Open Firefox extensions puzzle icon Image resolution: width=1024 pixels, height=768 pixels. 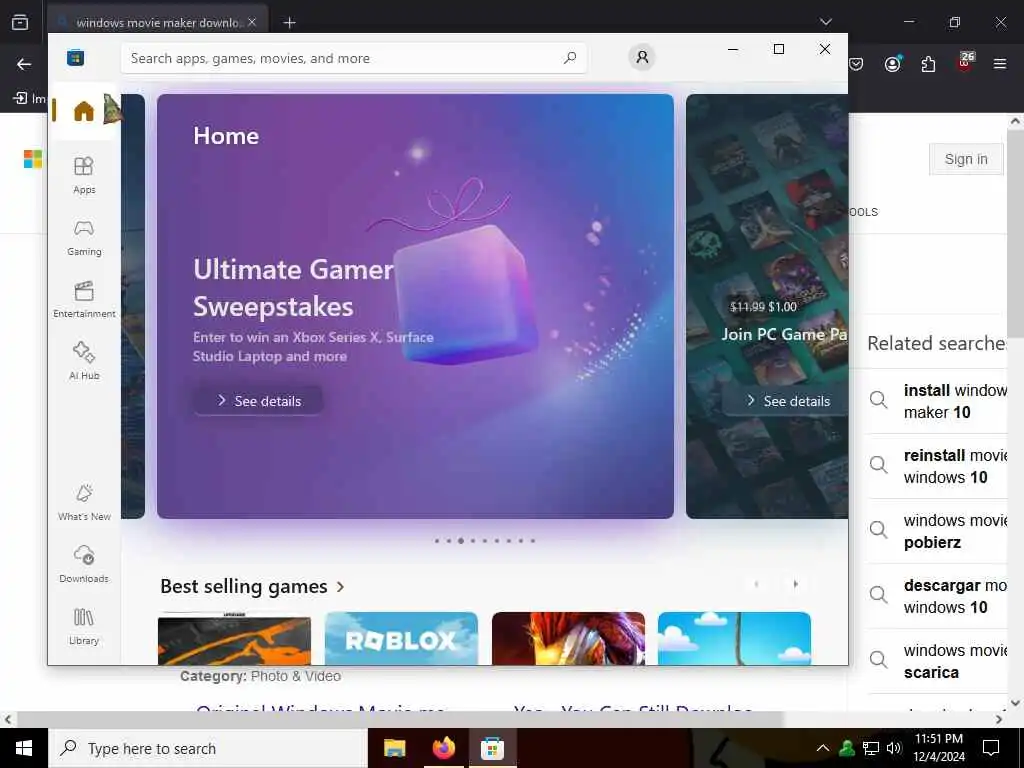click(x=928, y=64)
